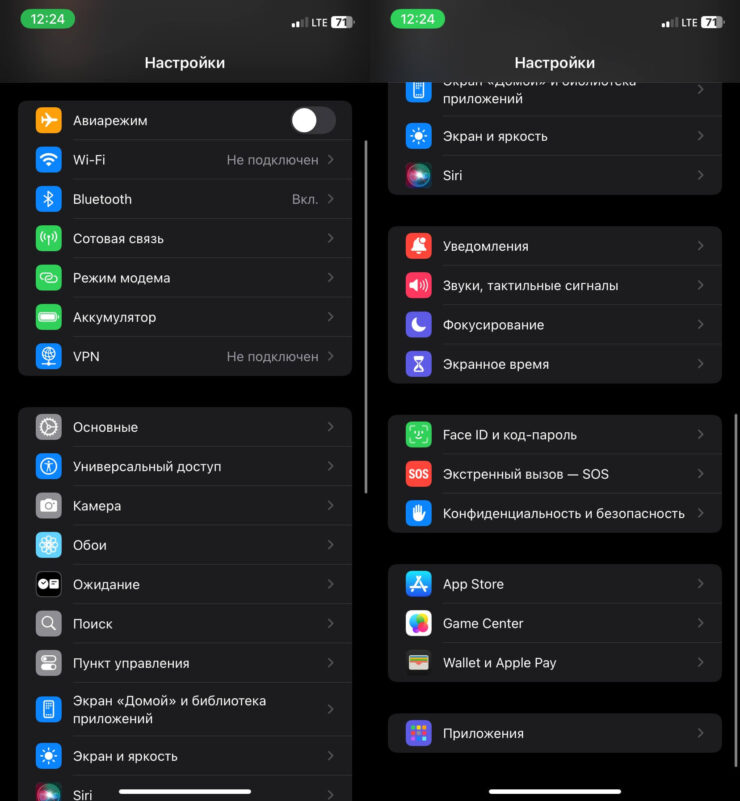Tap VPN's Не подключен status
This screenshot has width=740, height=801.
click(x=272, y=357)
